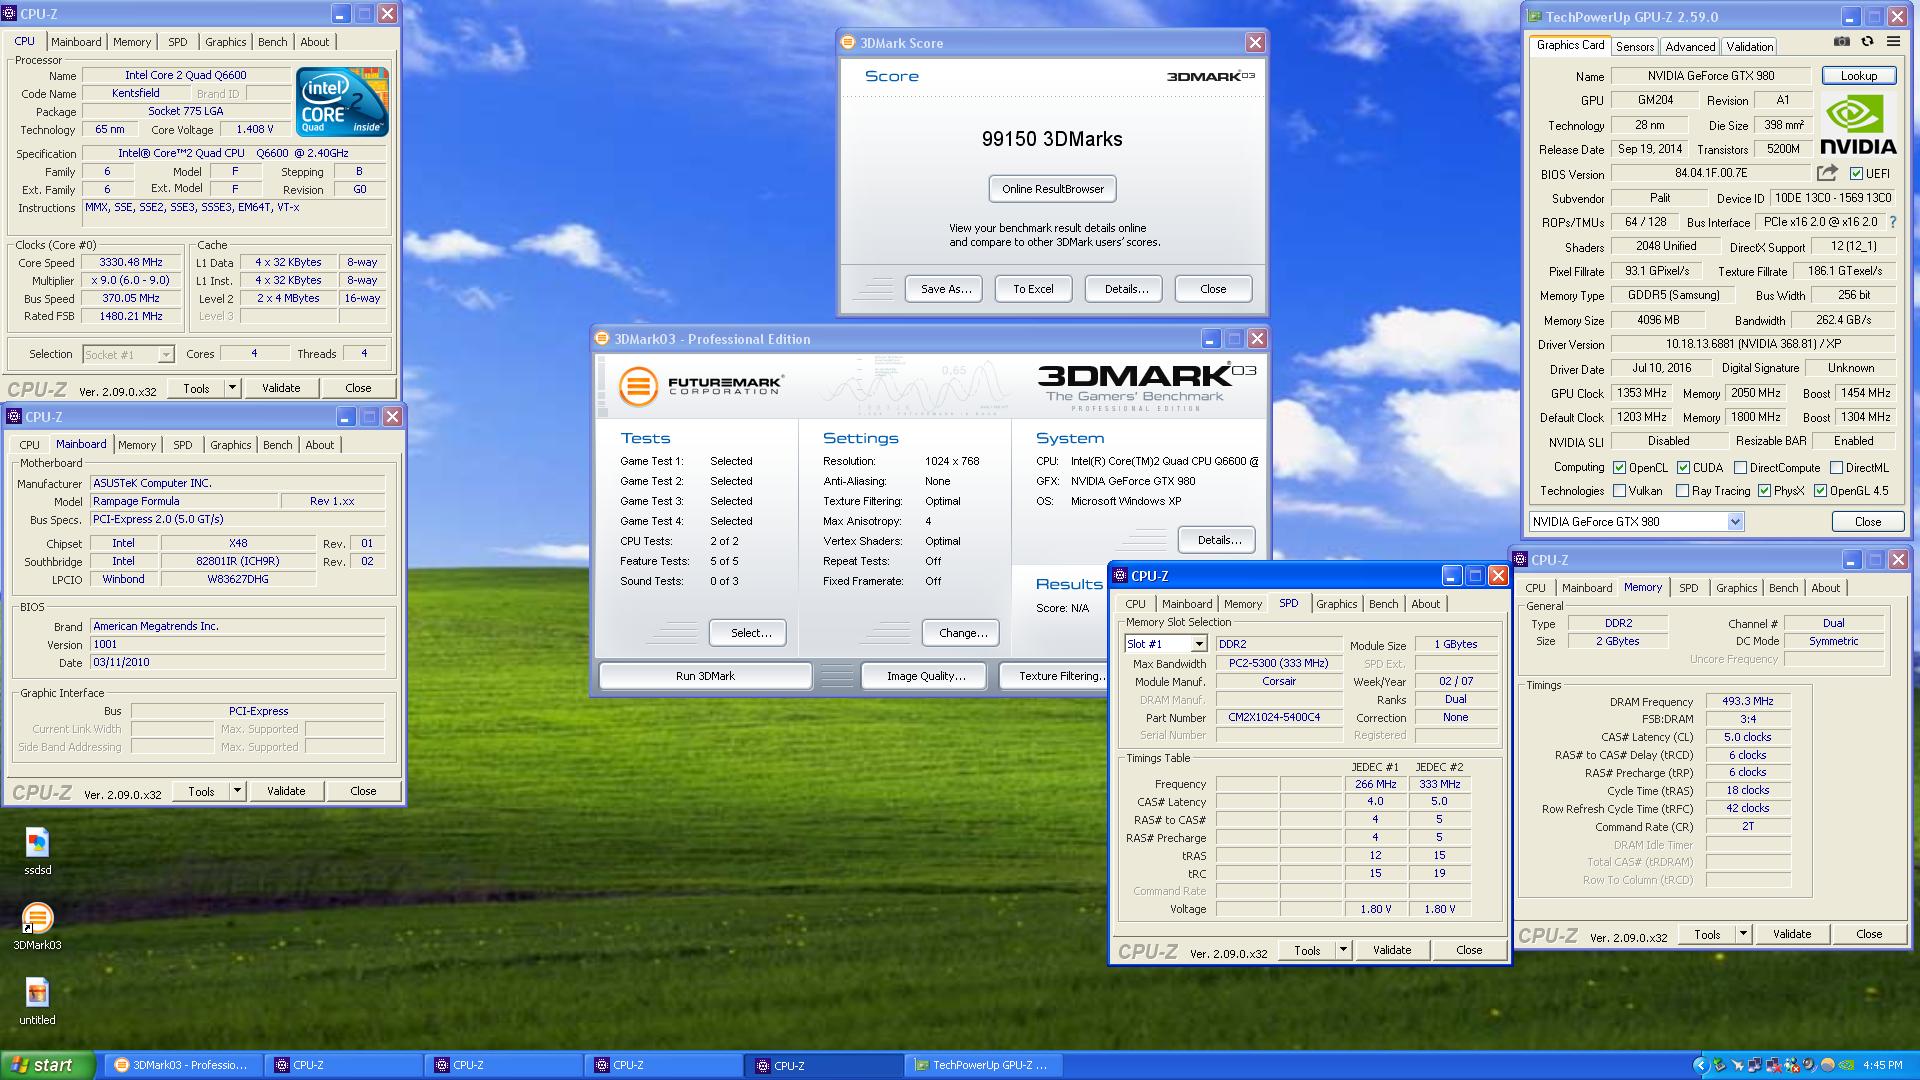
Task: Open Bench tab in CPU-Z CPU window
Action: pyautogui.click(x=272, y=42)
